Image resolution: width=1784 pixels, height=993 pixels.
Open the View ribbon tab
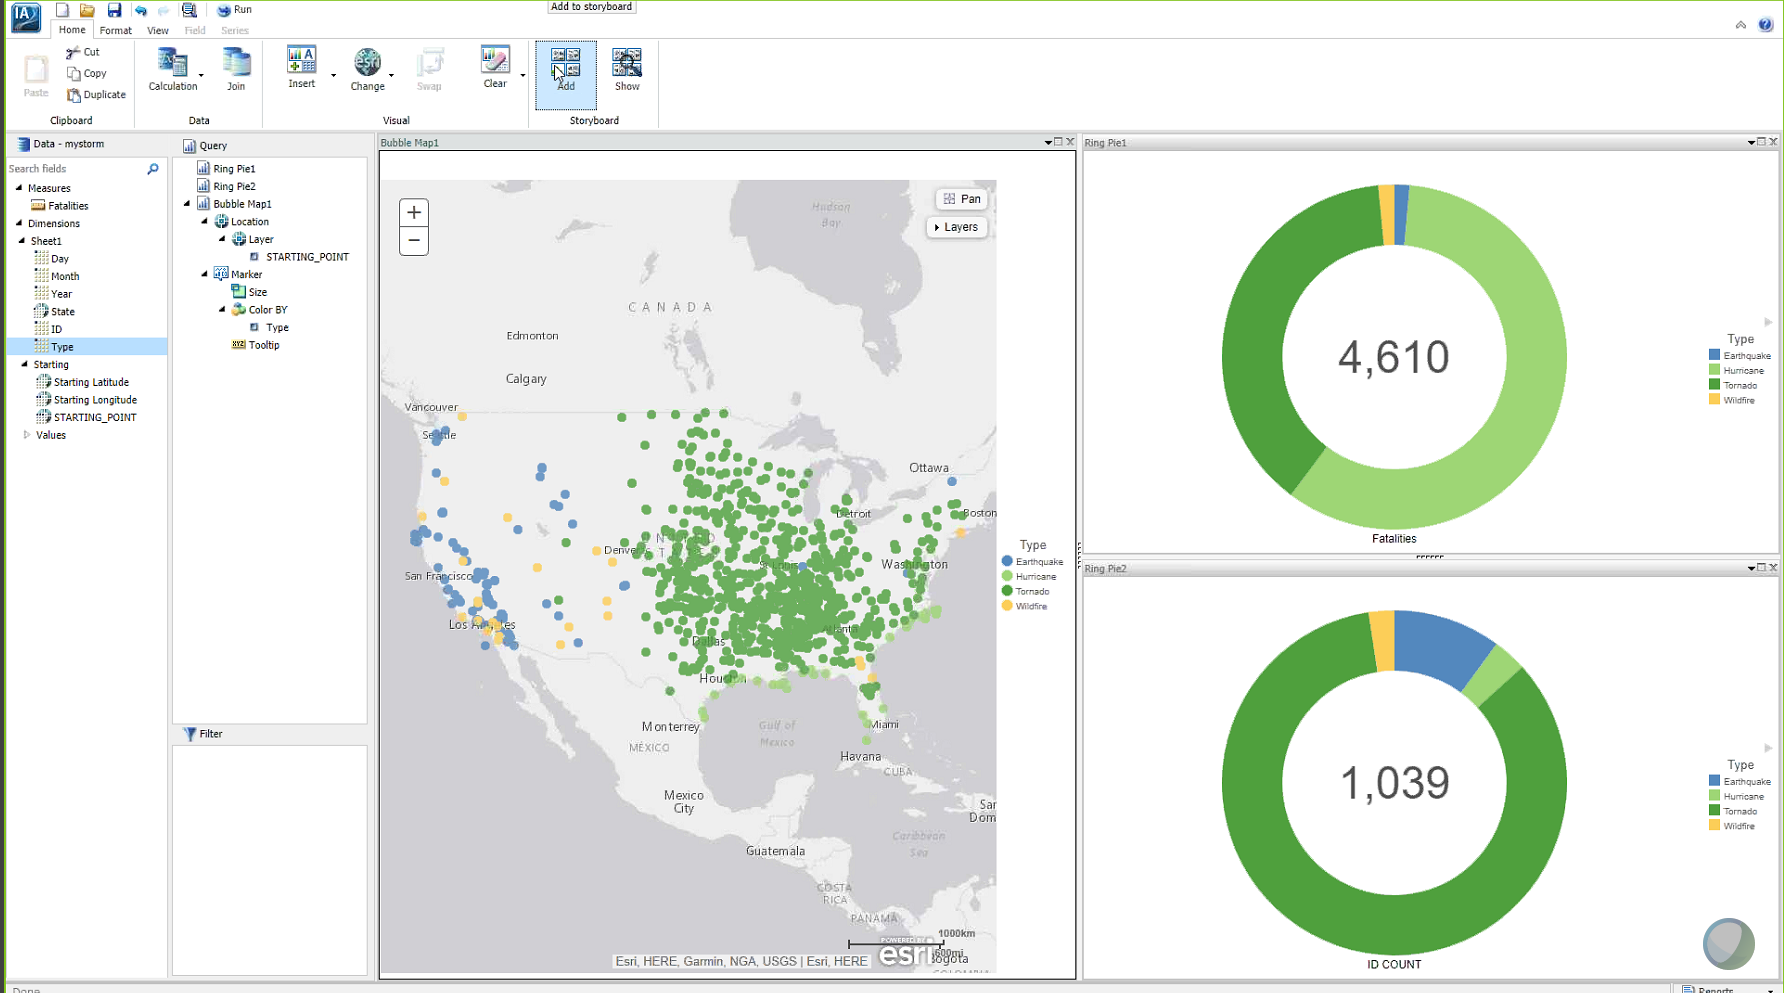pyautogui.click(x=158, y=30)
